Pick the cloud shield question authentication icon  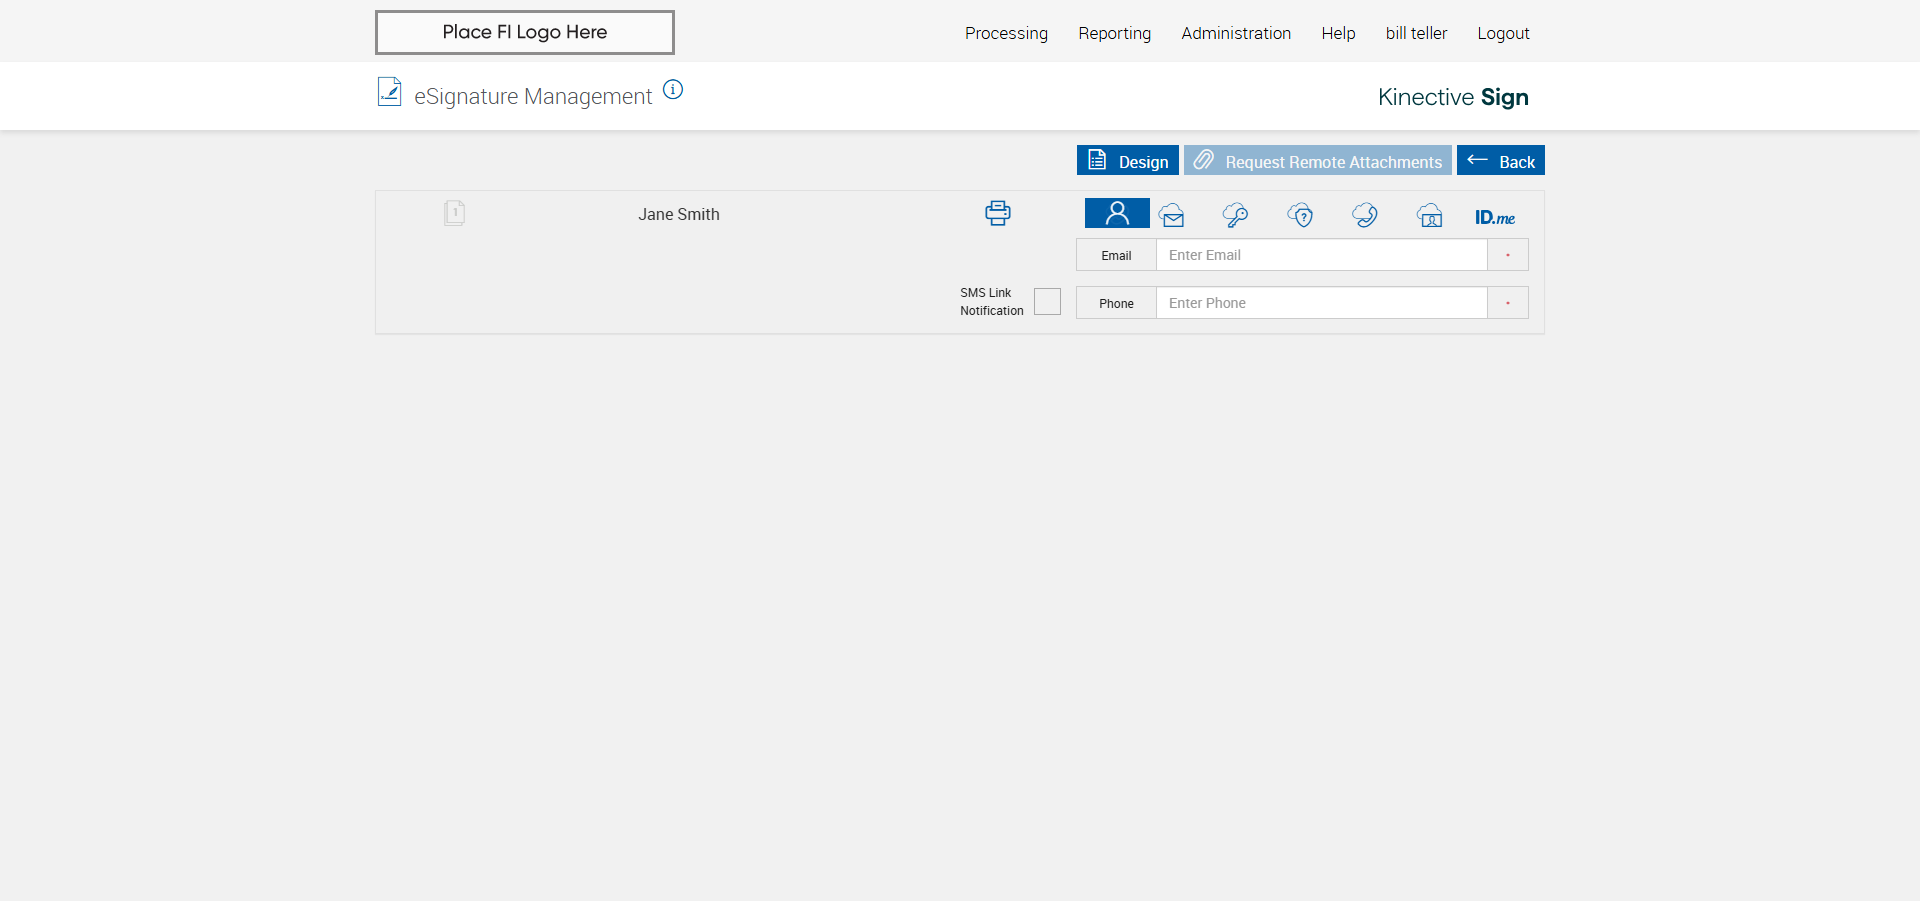click(x=1300, y=215)
